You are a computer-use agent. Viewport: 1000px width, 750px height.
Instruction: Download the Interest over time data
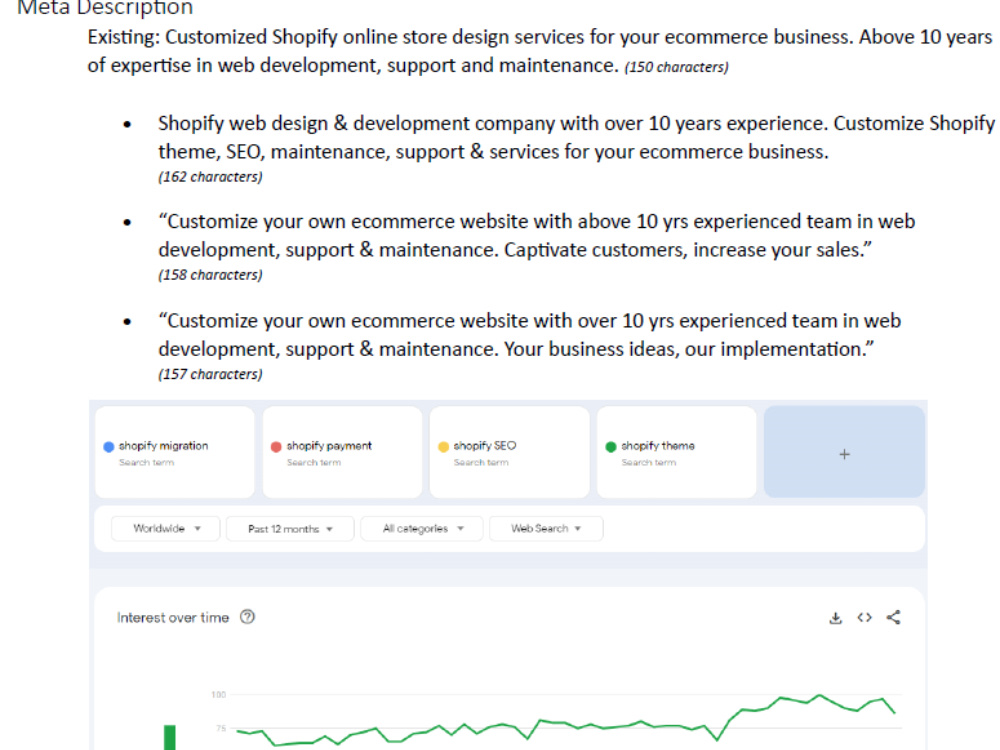[x=835, y=617]
